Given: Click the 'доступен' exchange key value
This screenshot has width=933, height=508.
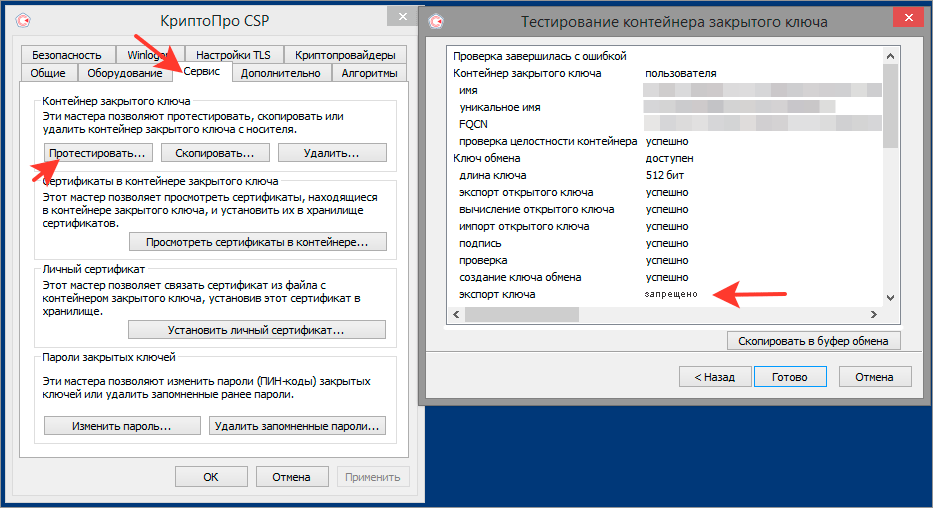Looking at the screenshot, I should click(669, 158).
